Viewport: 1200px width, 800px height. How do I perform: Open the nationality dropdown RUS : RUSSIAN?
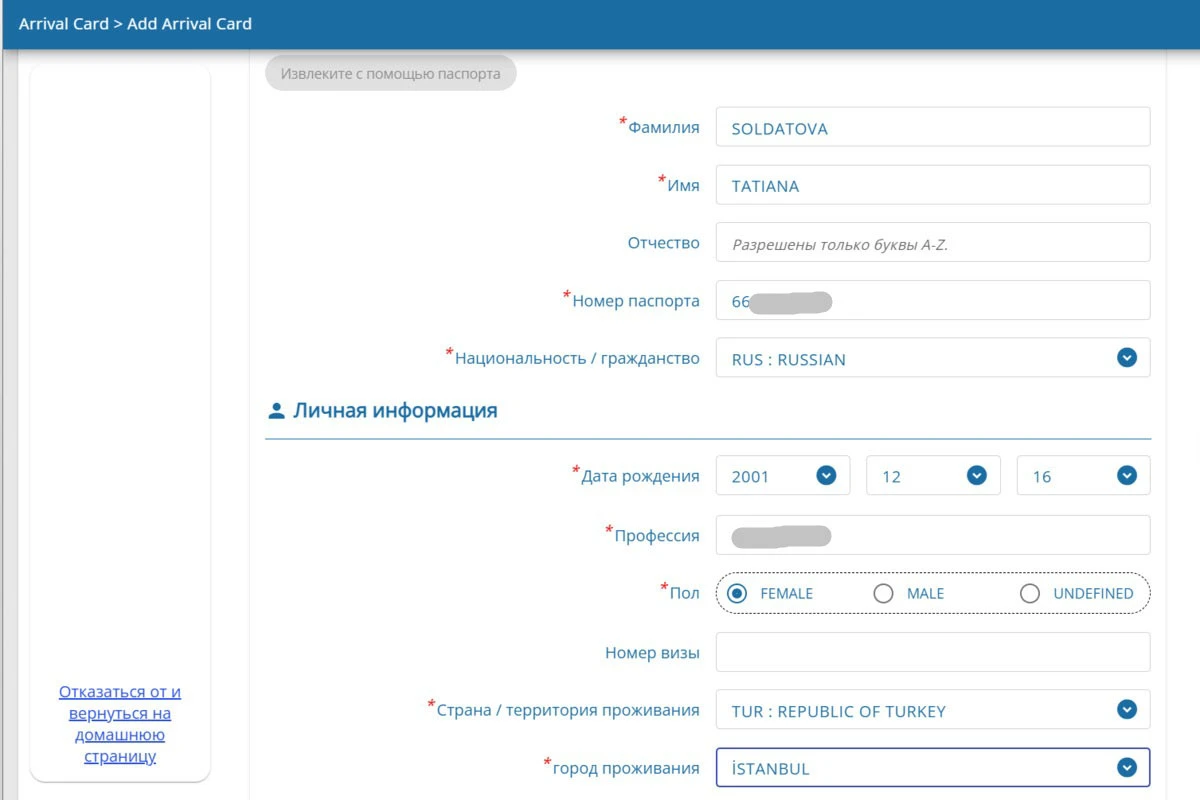click(x=933, y=358)
